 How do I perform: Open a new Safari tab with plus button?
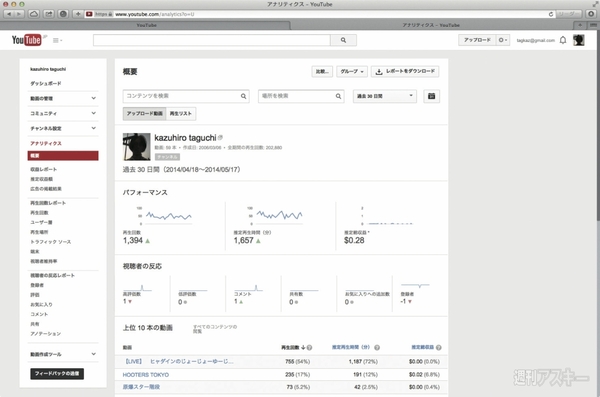click(x=580, y=25)
